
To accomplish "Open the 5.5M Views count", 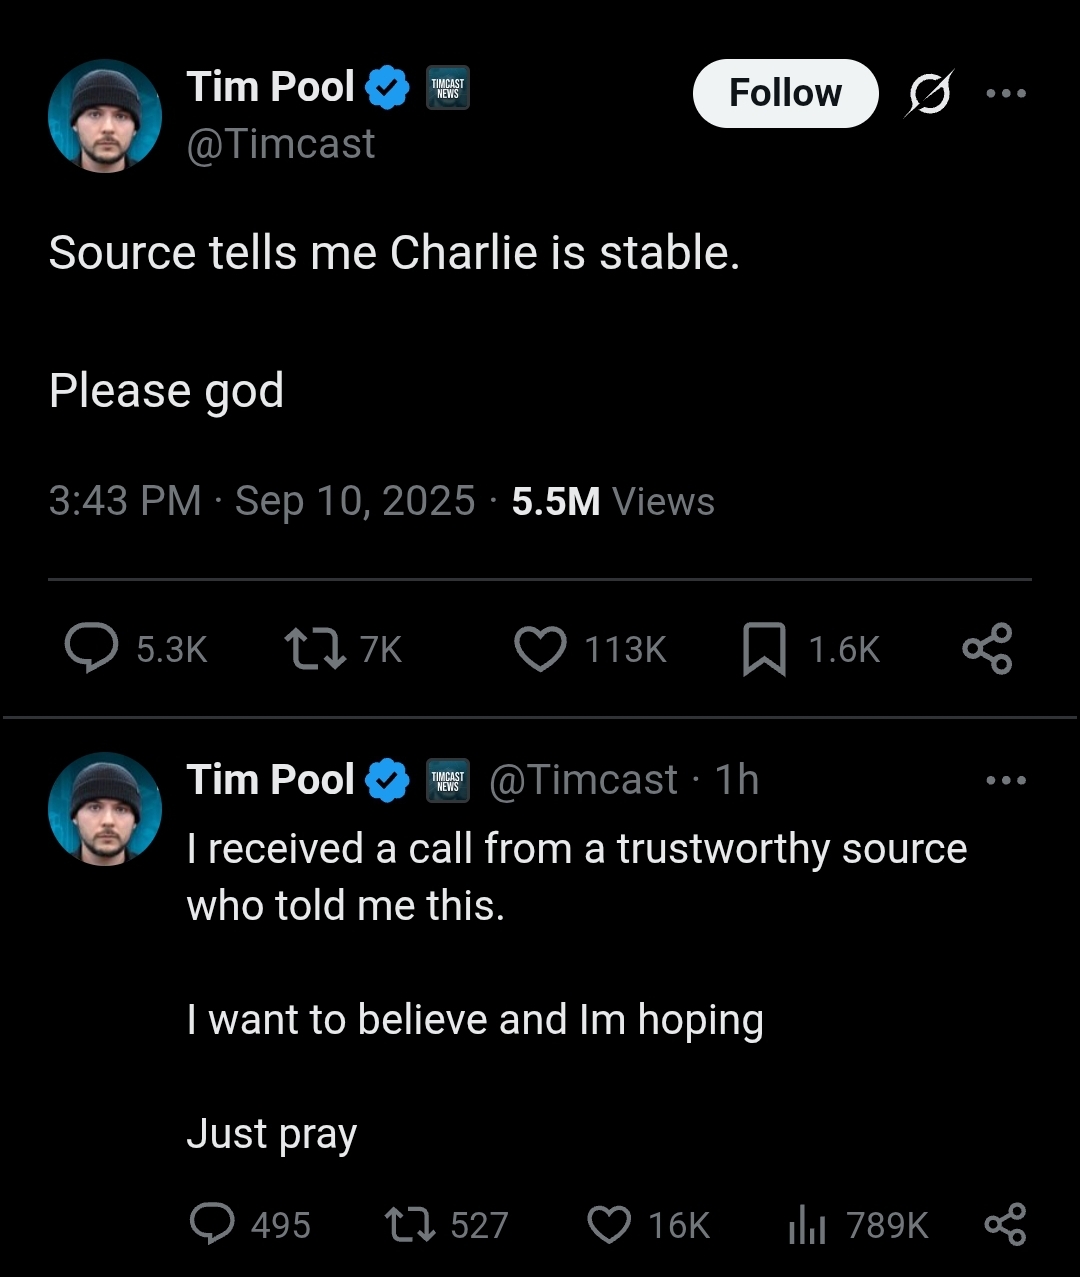I will click(x=613, y=501).
